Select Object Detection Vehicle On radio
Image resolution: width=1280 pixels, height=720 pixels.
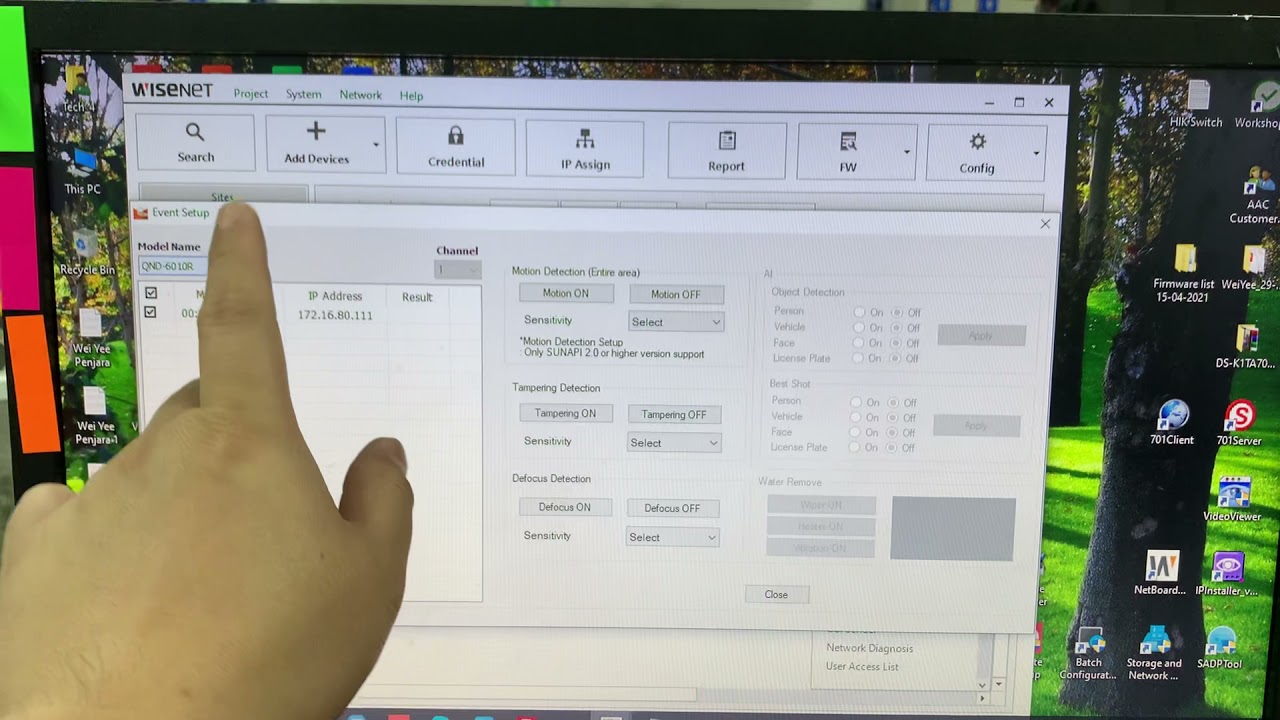click(860, 327)
